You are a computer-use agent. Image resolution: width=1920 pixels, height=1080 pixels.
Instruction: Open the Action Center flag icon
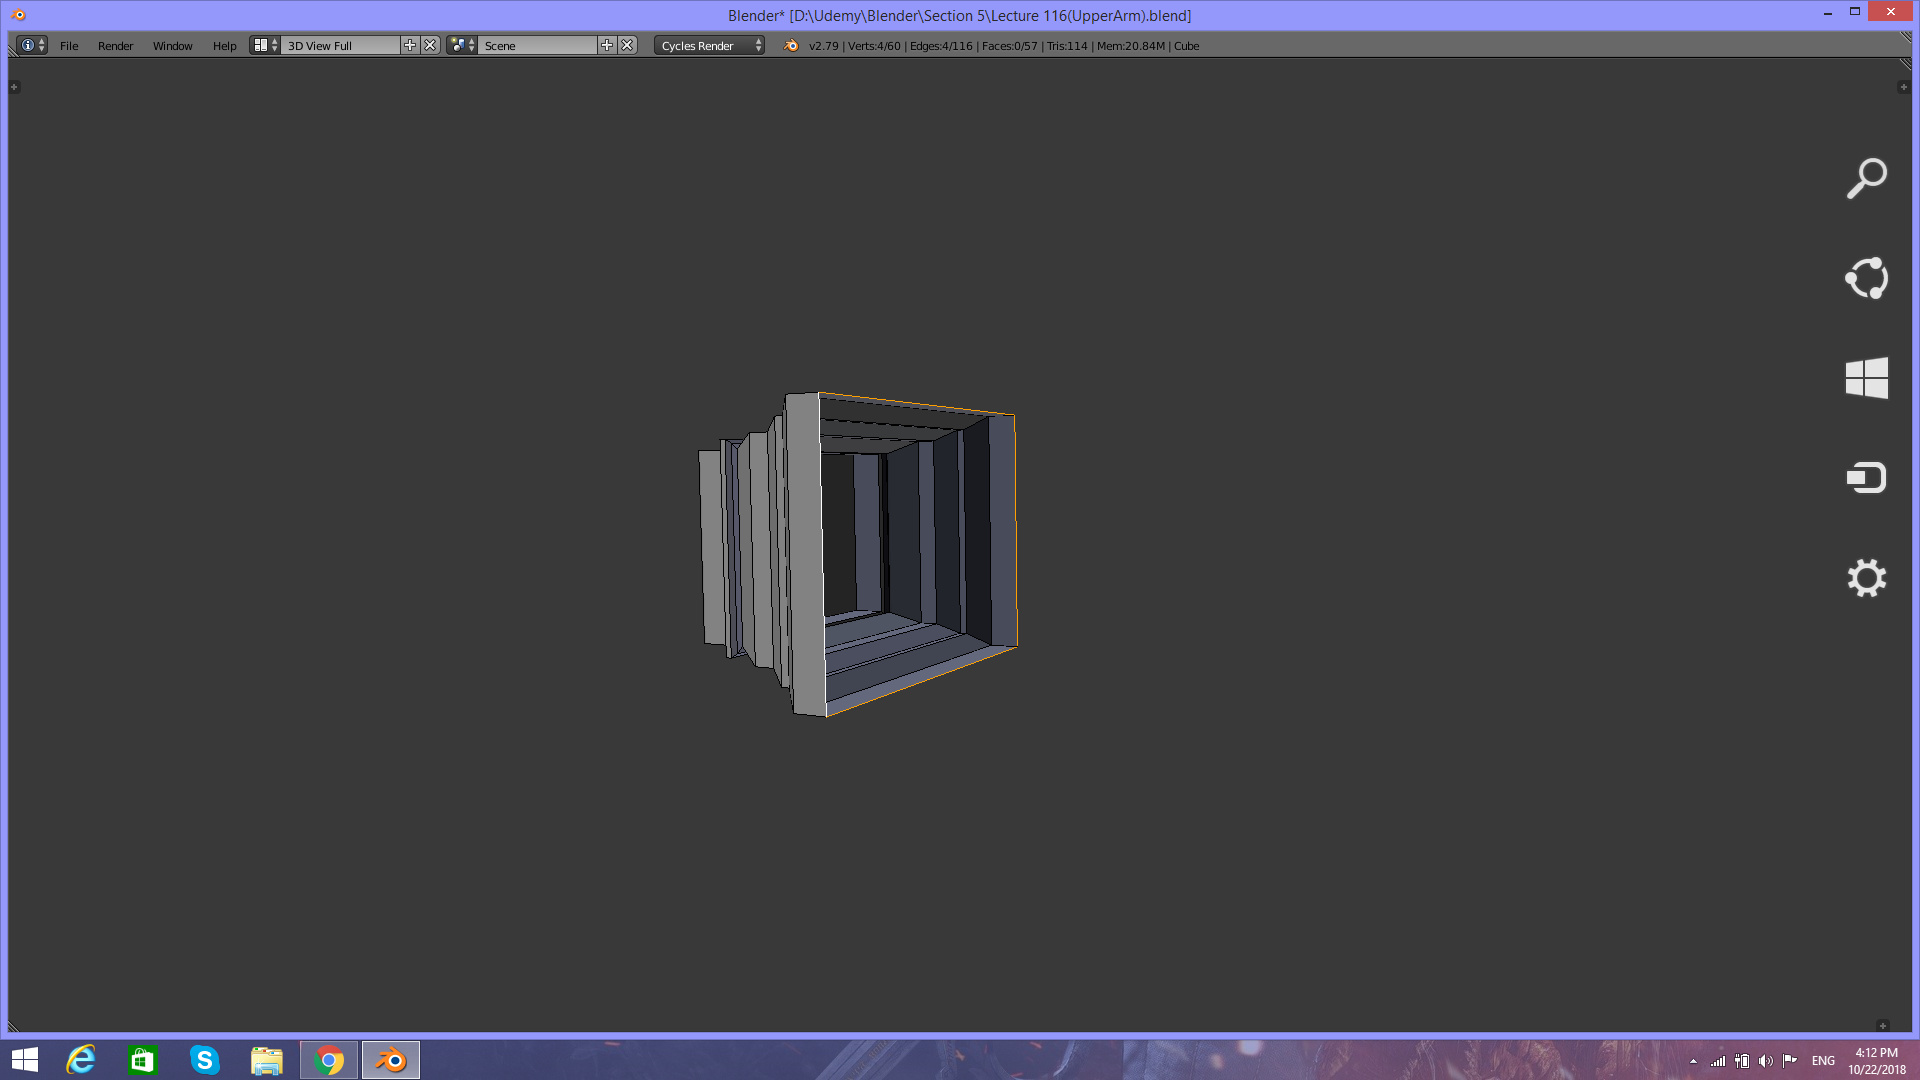coord(1790,1061)
